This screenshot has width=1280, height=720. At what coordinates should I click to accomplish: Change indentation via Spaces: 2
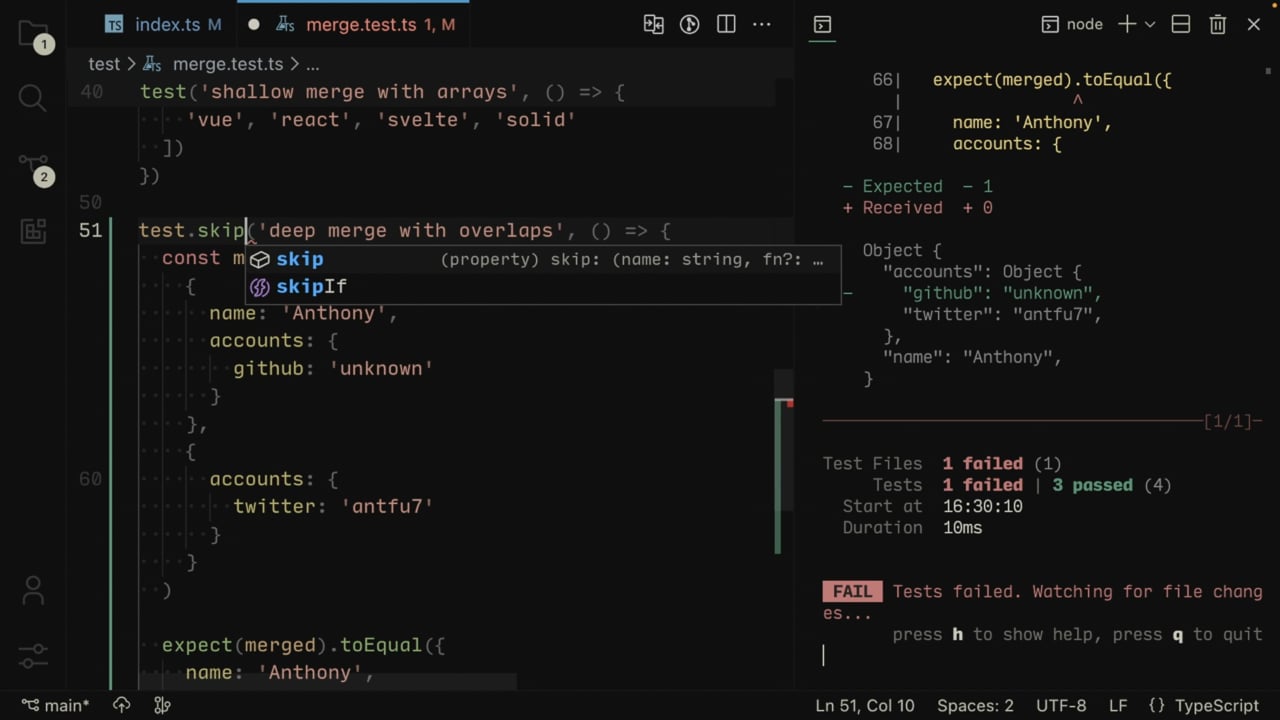[975, 705]
